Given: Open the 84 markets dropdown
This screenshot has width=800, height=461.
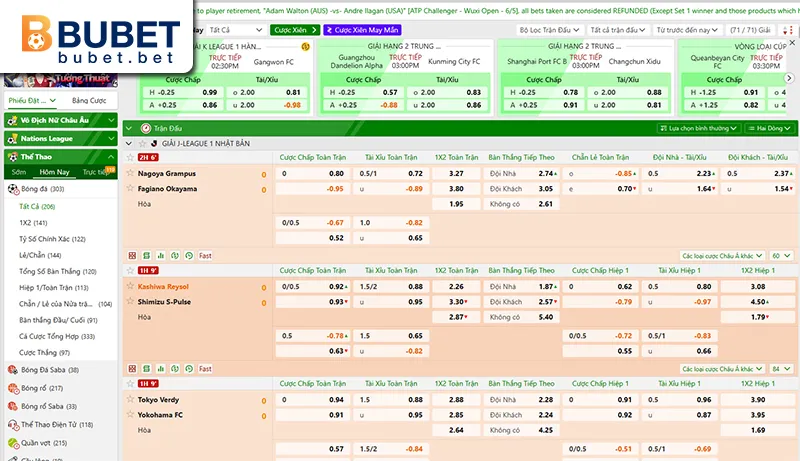Looking at the screenshot, I should (781, 369).
